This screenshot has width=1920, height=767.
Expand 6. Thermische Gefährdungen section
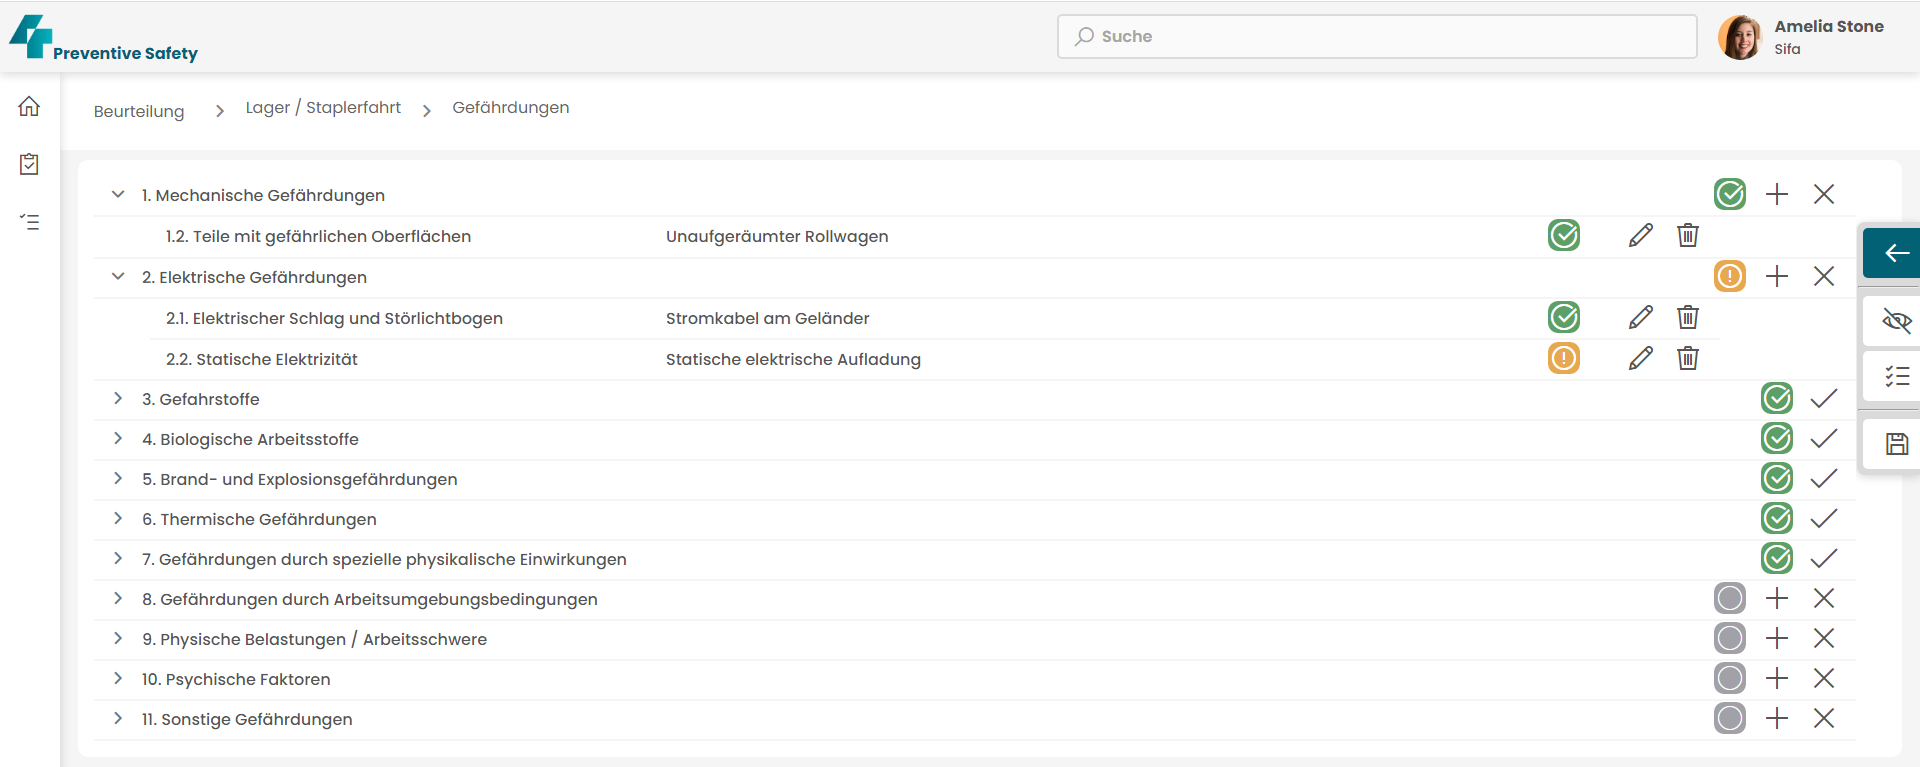coord(118,518)
